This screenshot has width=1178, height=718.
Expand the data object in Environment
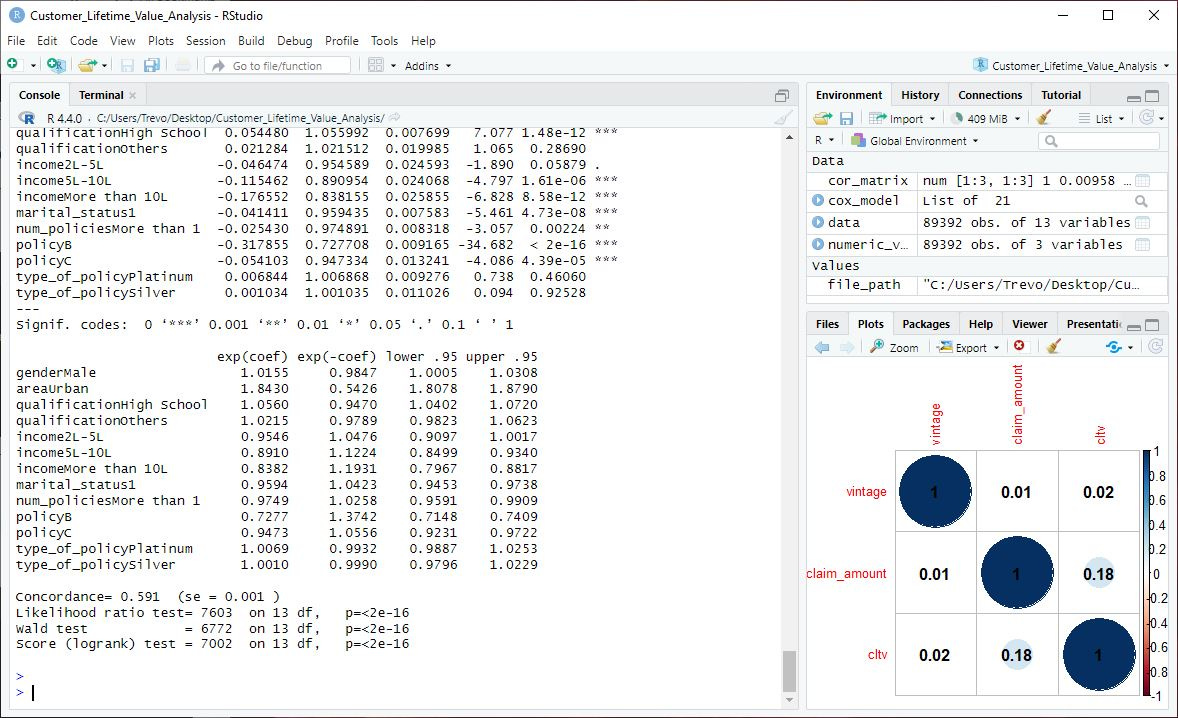click(x=818, y=222)
